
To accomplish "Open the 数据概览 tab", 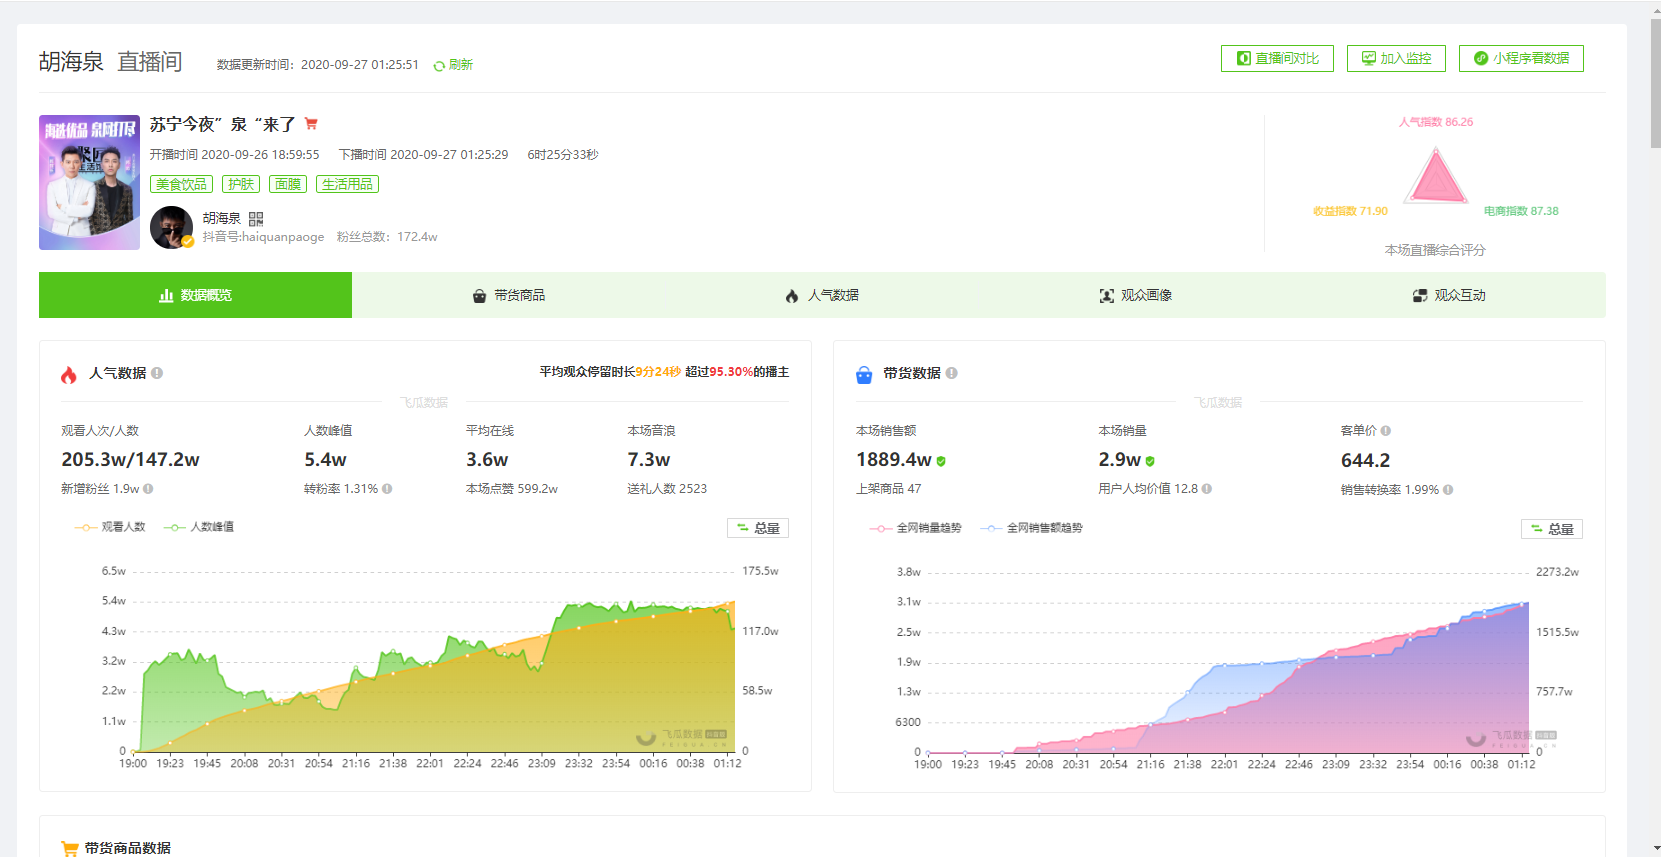I will [x=195, y=295].
